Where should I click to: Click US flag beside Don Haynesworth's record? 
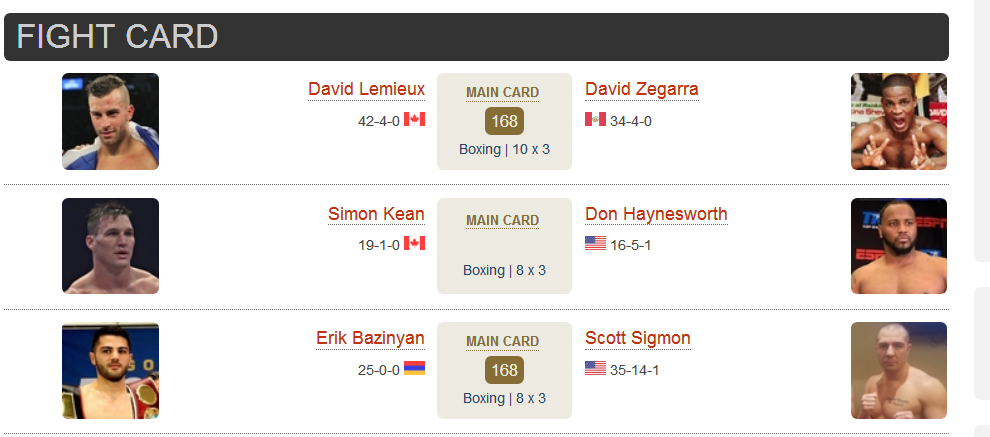click(595, 243)
